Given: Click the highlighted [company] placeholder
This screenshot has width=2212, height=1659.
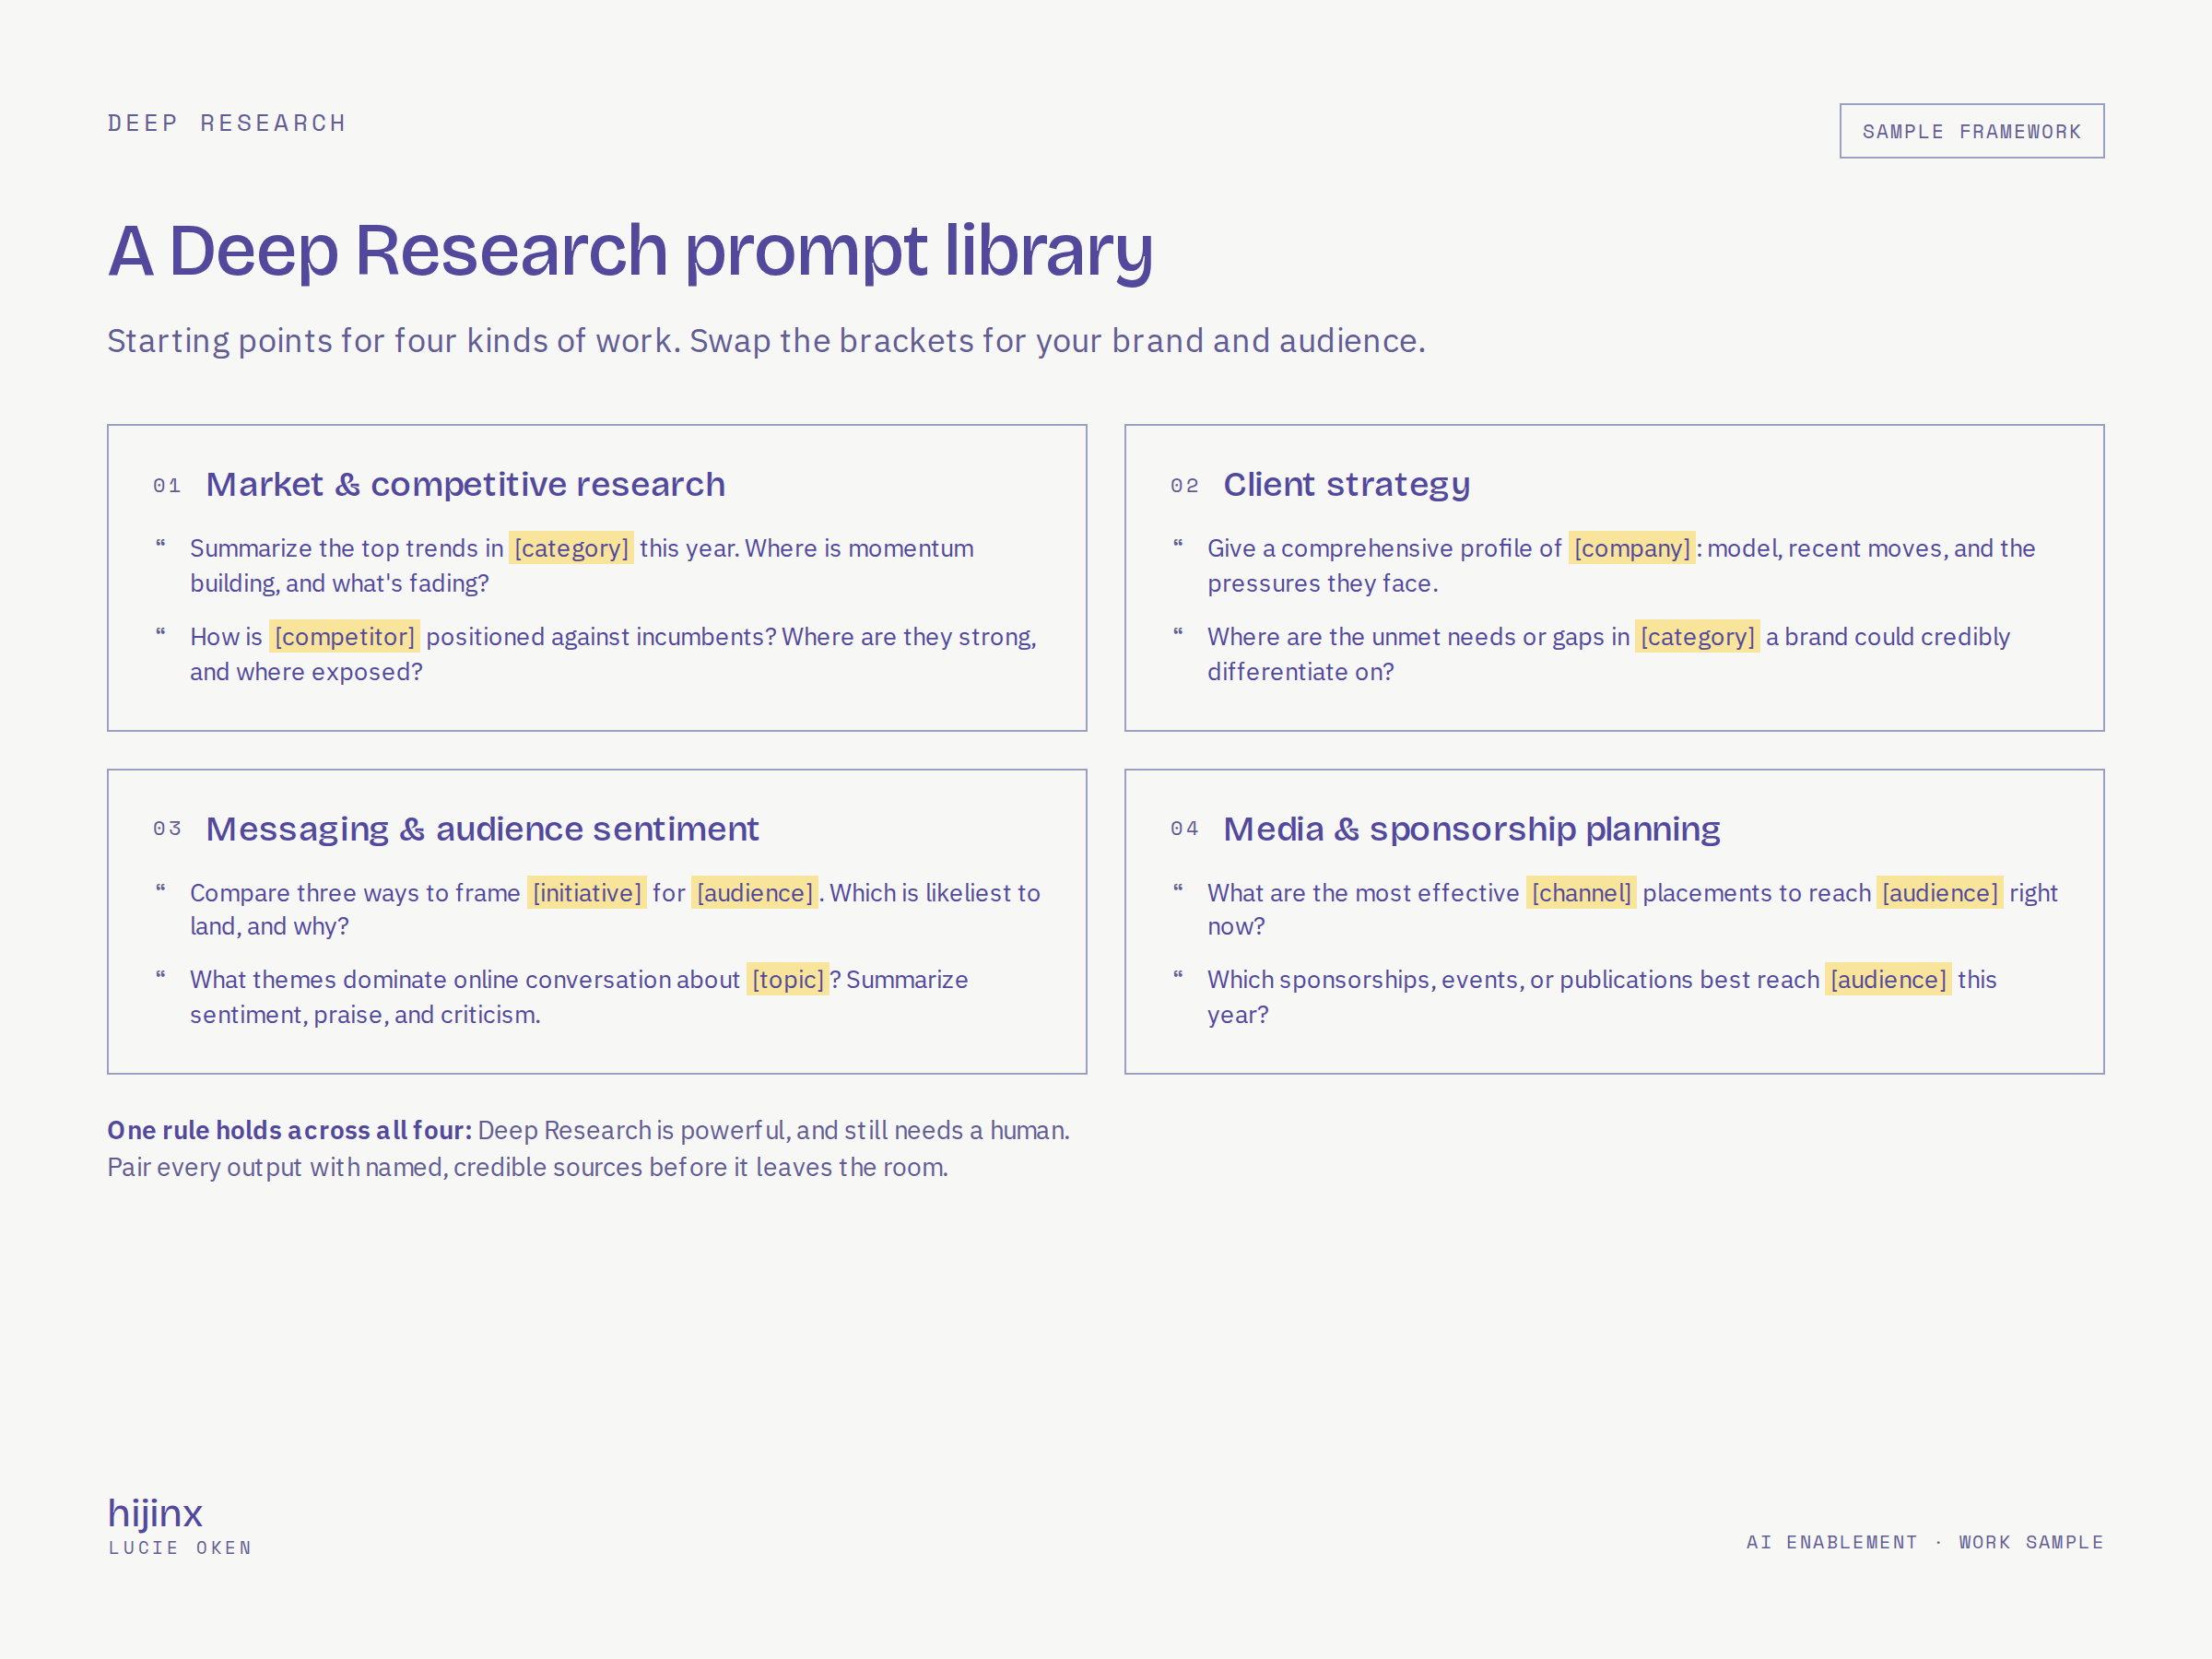Looking at the screenshot, I should [x=1632, y=548].
